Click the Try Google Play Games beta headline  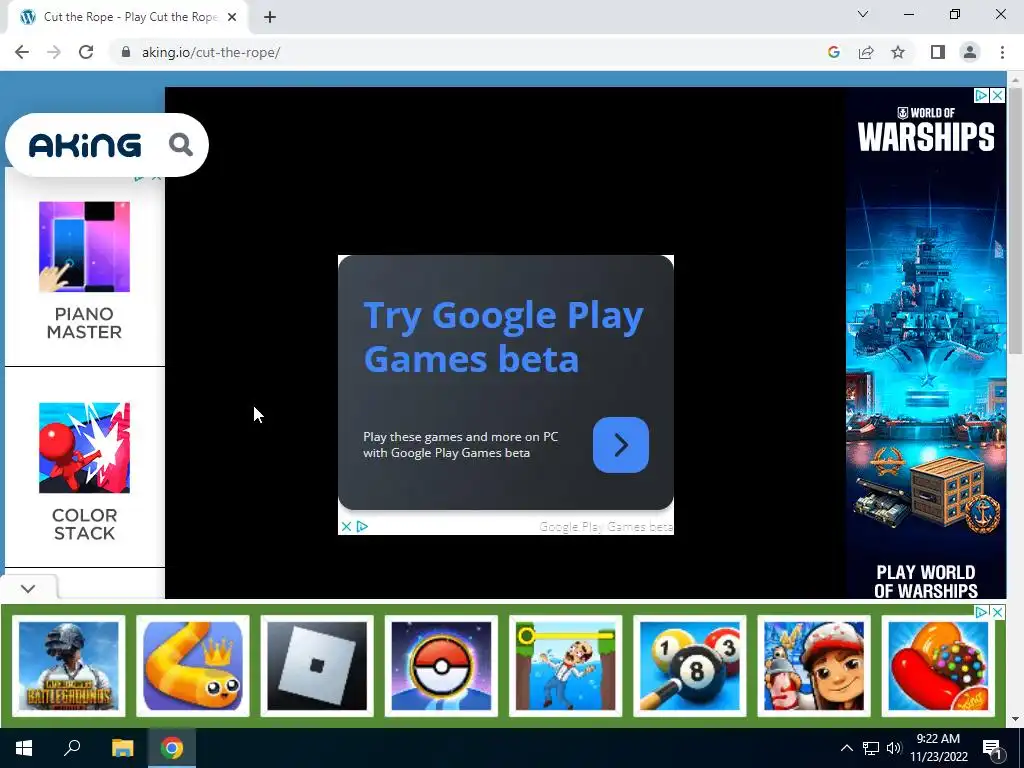click(x=504, y=337)
